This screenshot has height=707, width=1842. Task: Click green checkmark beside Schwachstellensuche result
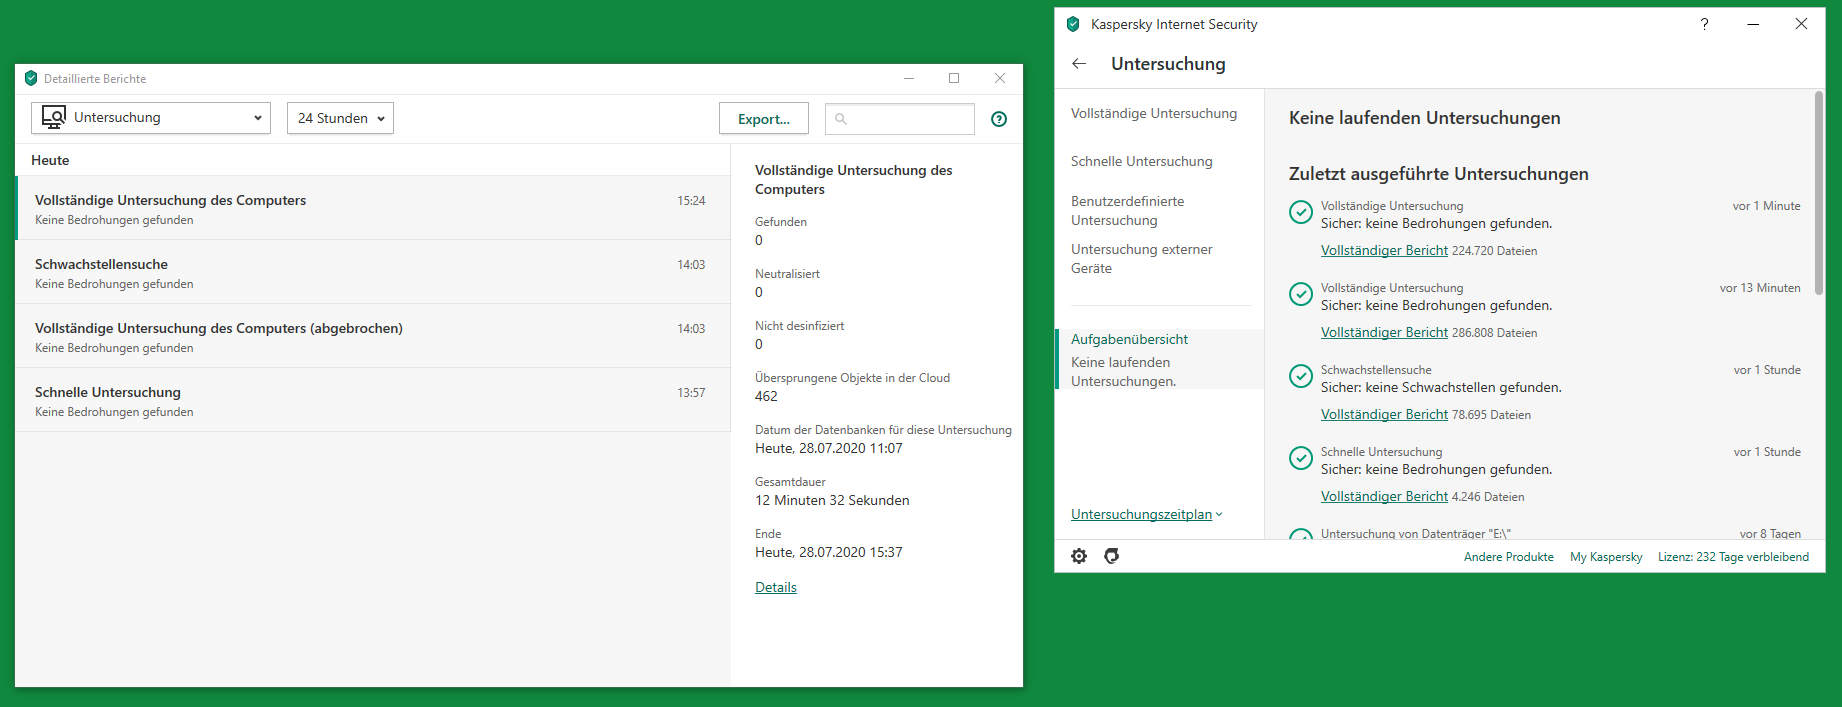[1301, 376]
